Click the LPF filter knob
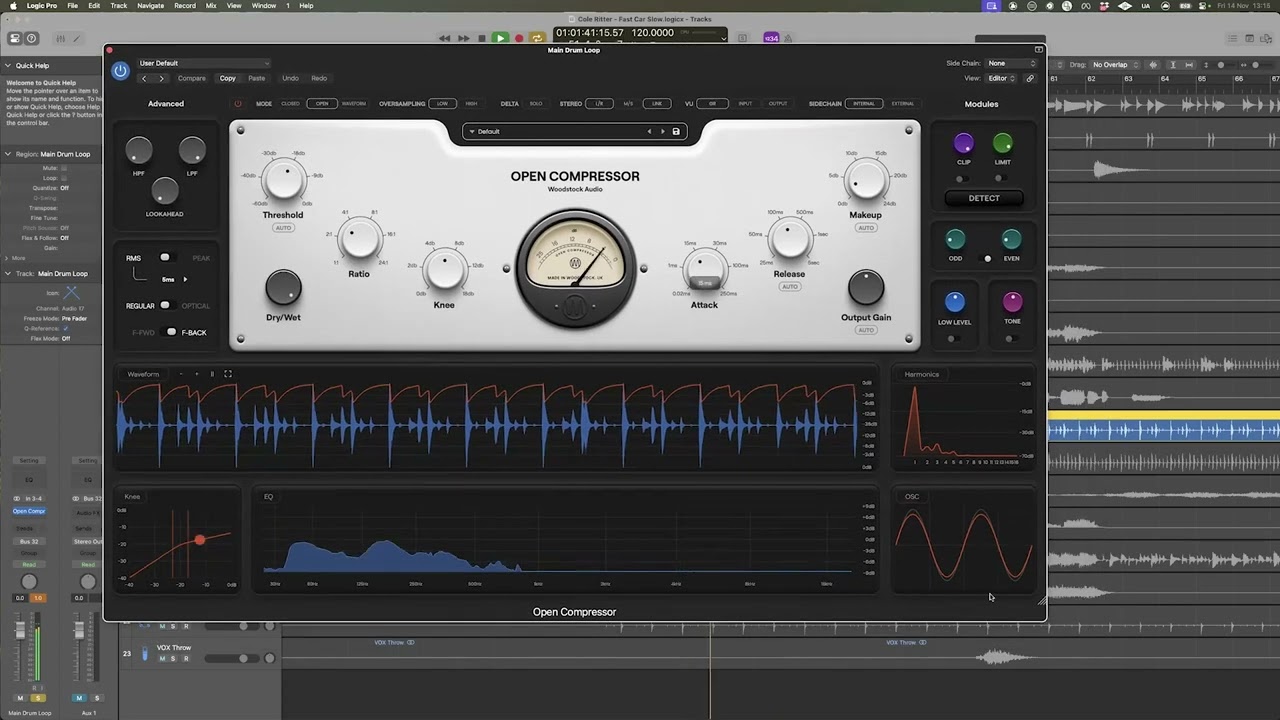The image size is (1280, 720). [192, 151]
